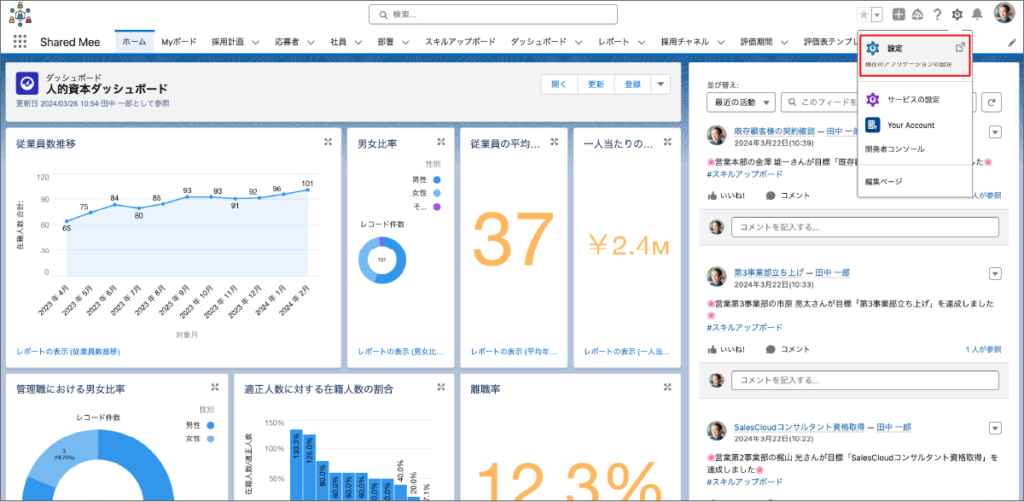This screenshot has height=502, width=1024.
Task: Open the Myボード tab
Action: coord(179,42)
